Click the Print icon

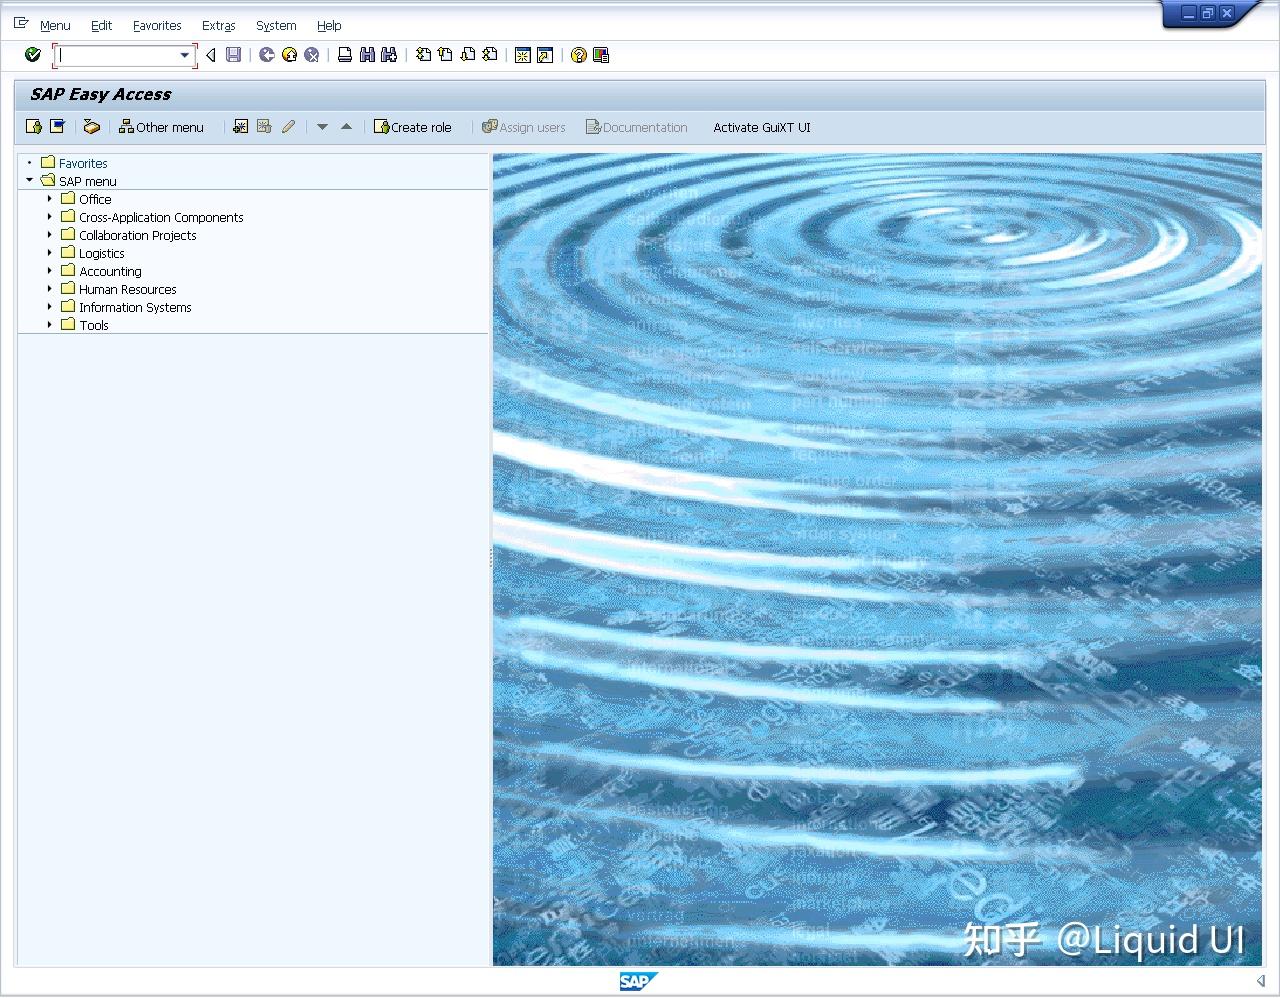point(345,55)
